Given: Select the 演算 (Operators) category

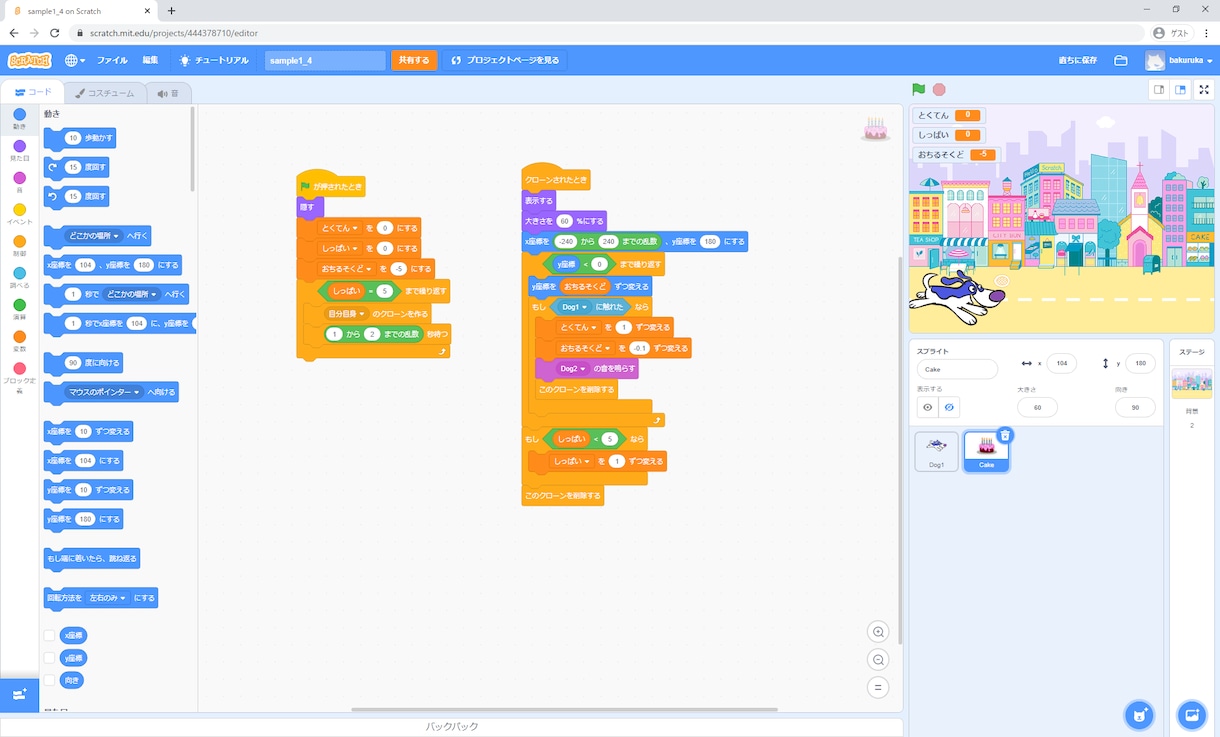Looking at the screenshot, I should coord(20,309).
